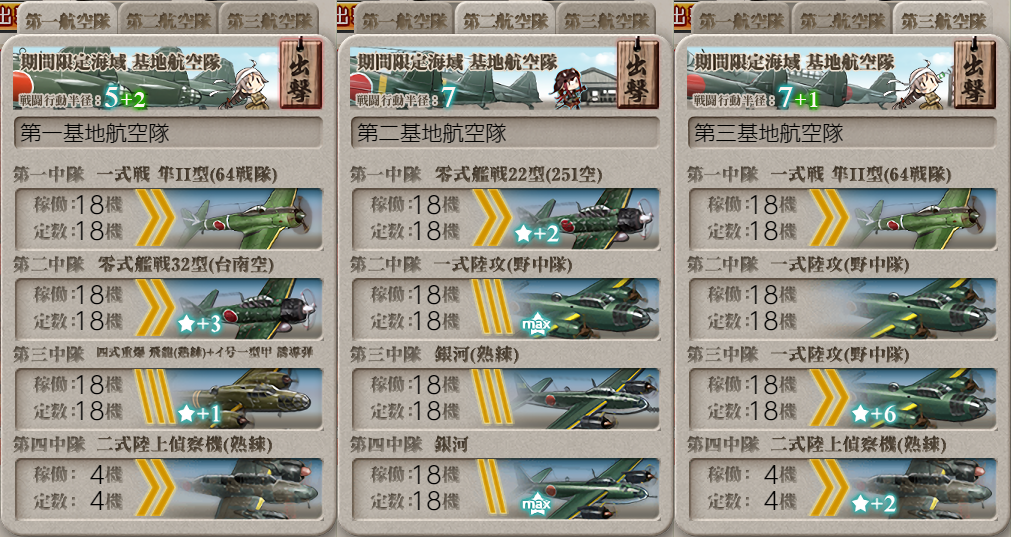Viewport: 1011px width, 537px height.
Task: Click the banner showing 戦闘行動半径 5+2
Action: coord(146,77)
